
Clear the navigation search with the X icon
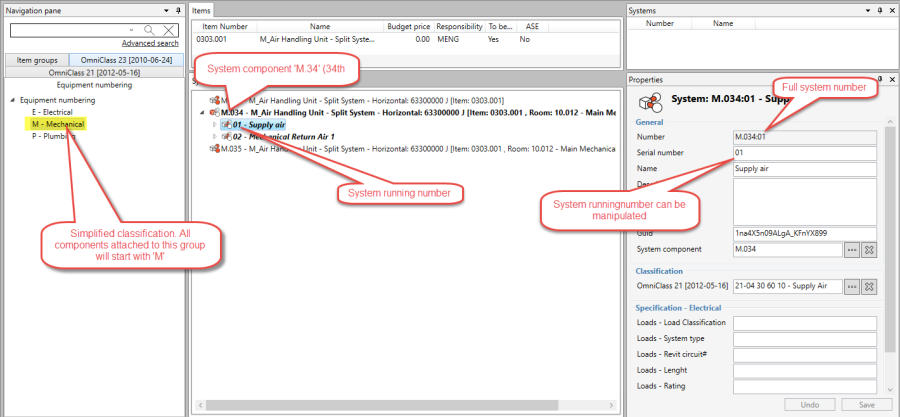(x=167, y=31)
